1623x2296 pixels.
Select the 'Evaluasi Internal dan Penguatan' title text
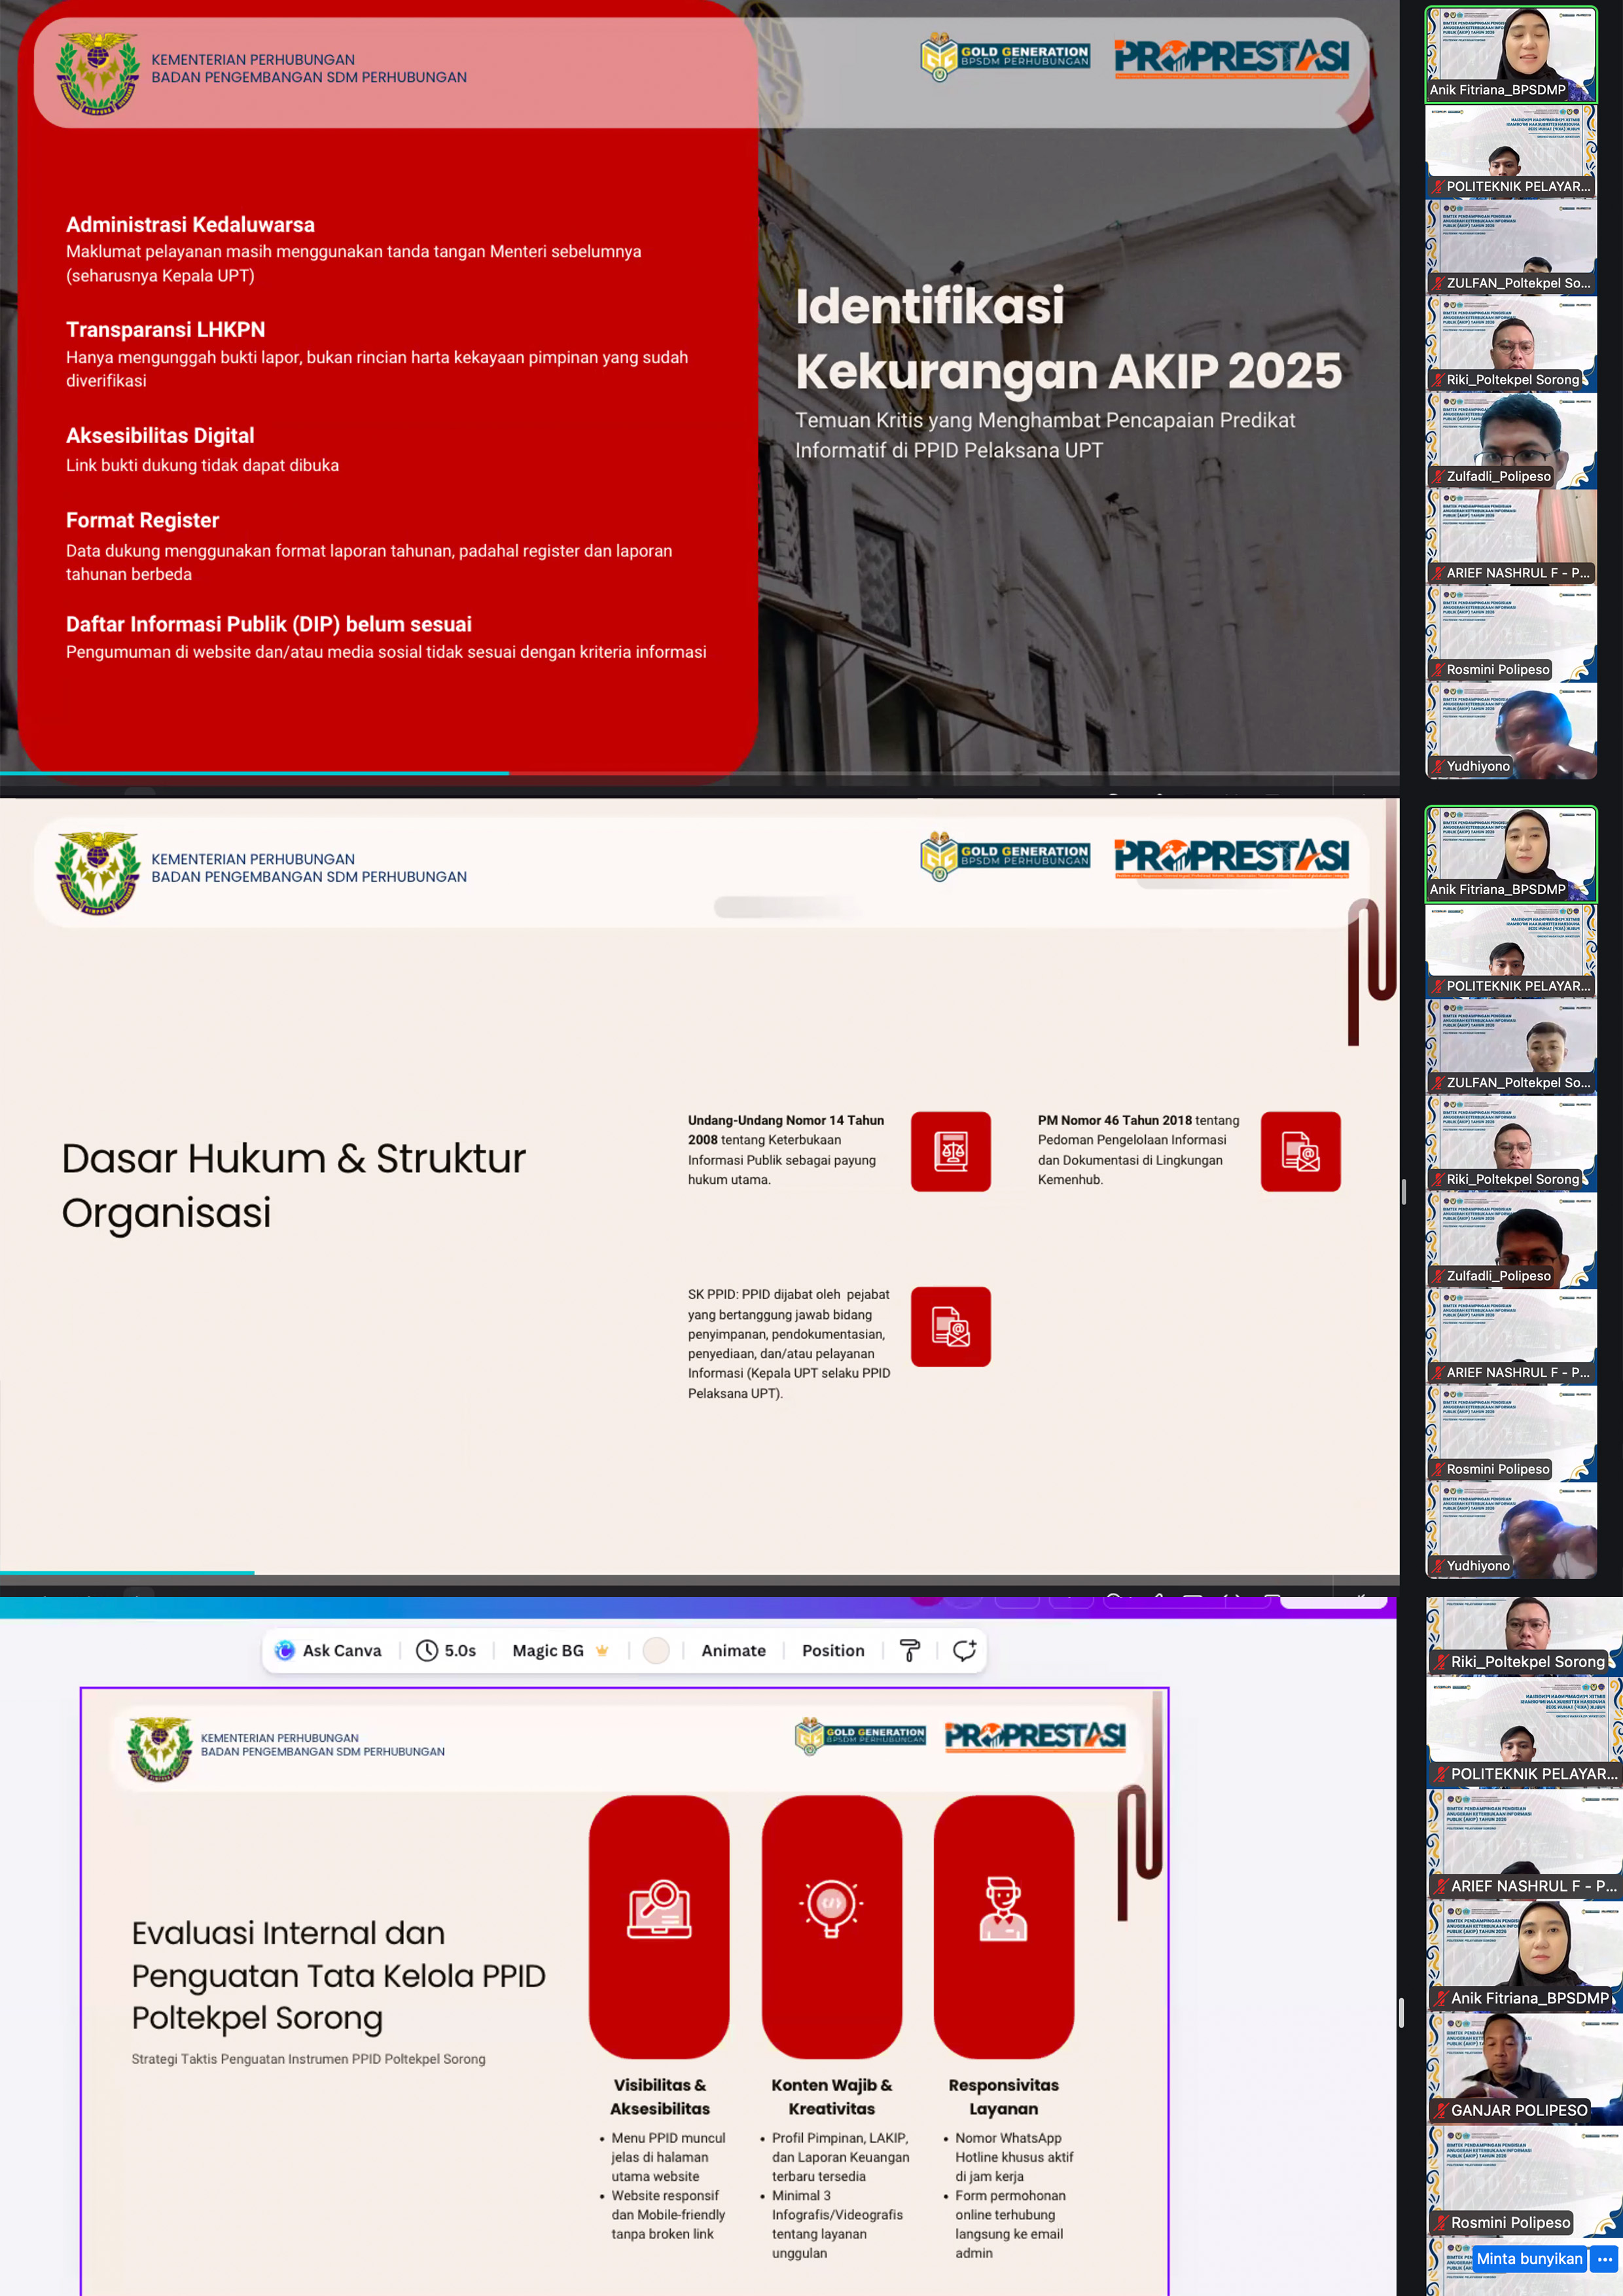338,1975
